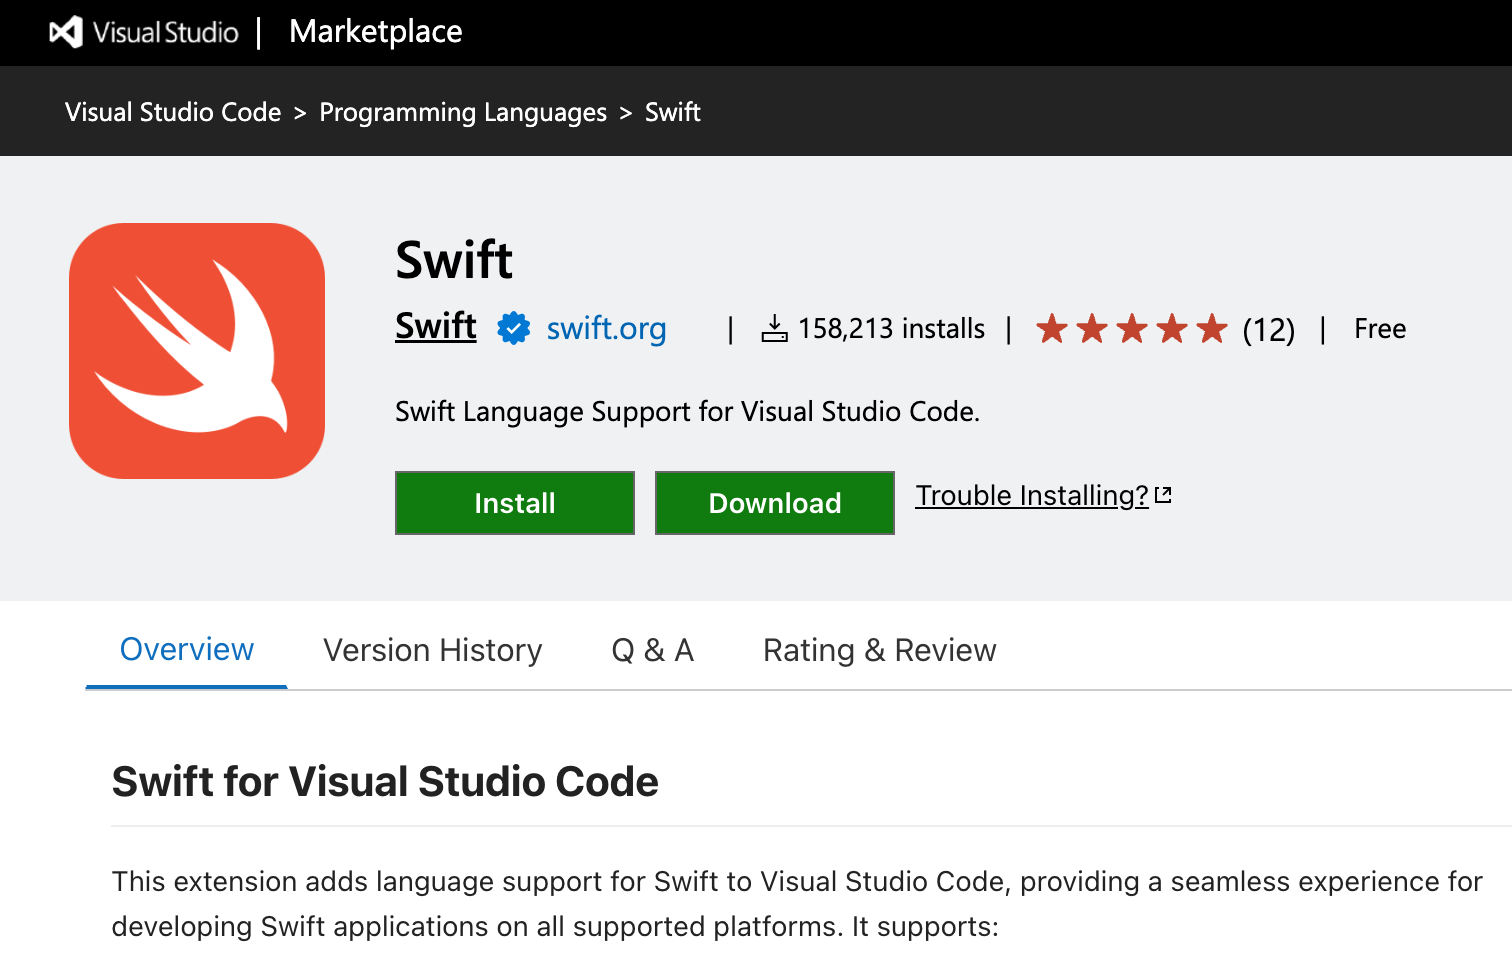1512x960 pixels.
Task: Open the Marketplace home link
Action: pyautogui.click(x=375, y=32)
